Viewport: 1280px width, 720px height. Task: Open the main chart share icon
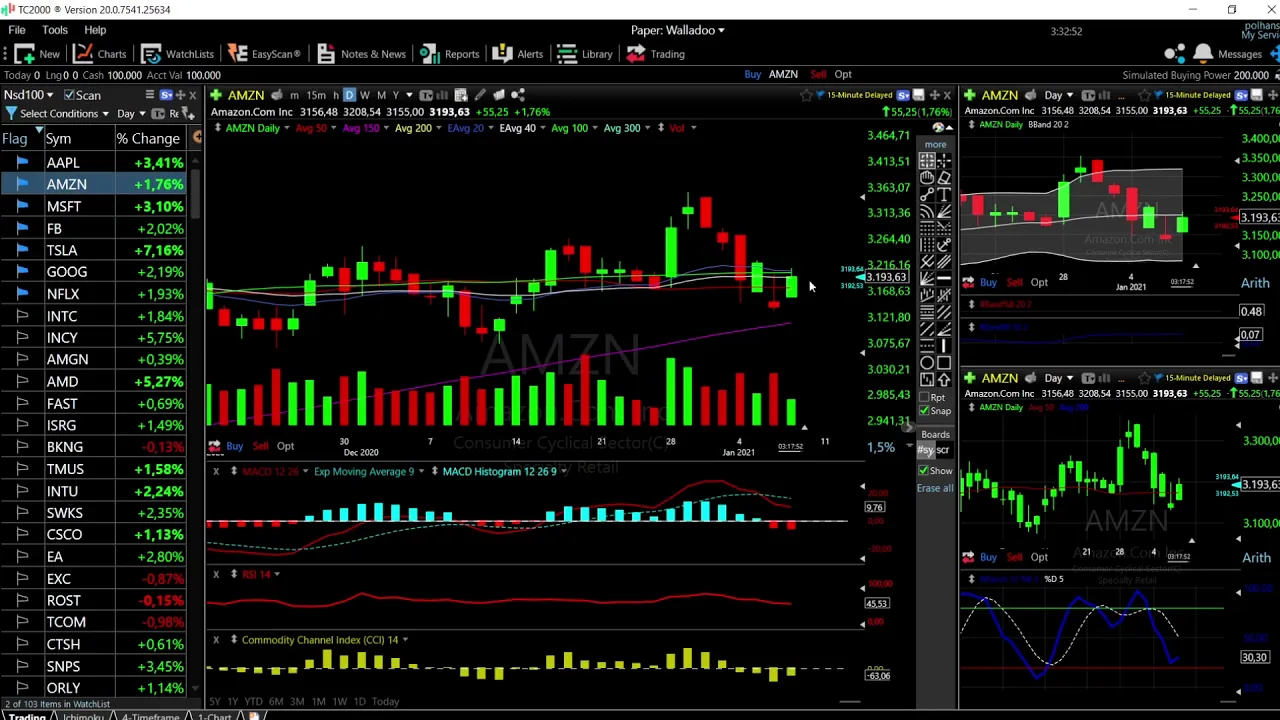point(518,95)
